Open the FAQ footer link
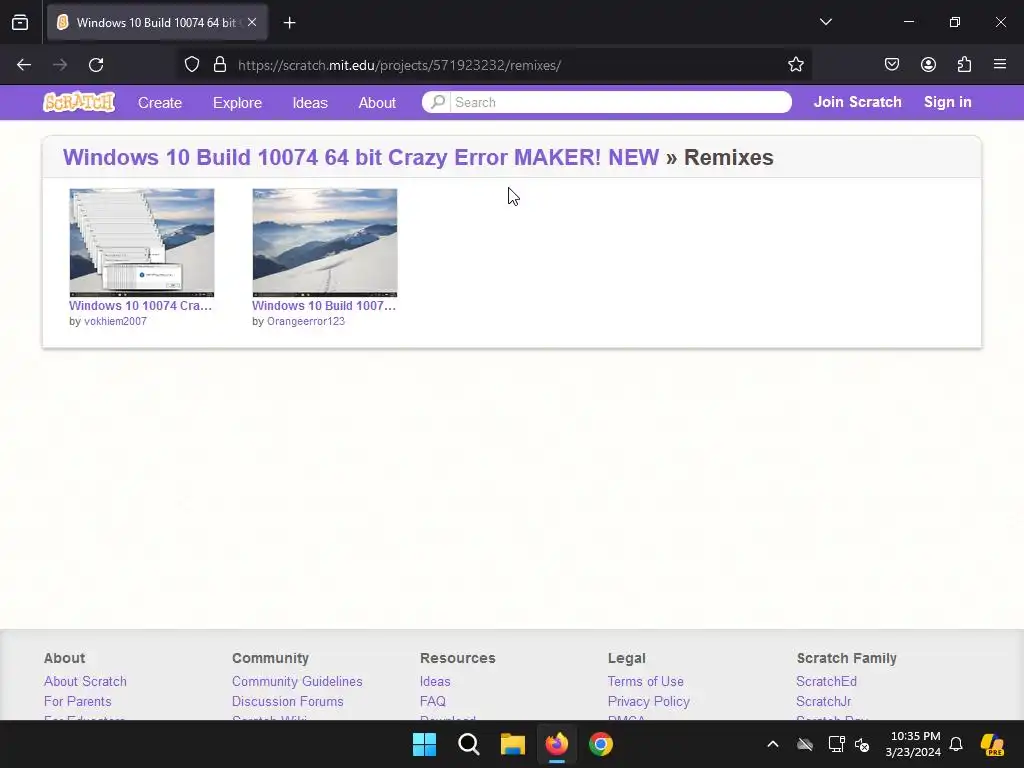The height and width of the screenshot is (768, 1024). click(x=433, y=701)
